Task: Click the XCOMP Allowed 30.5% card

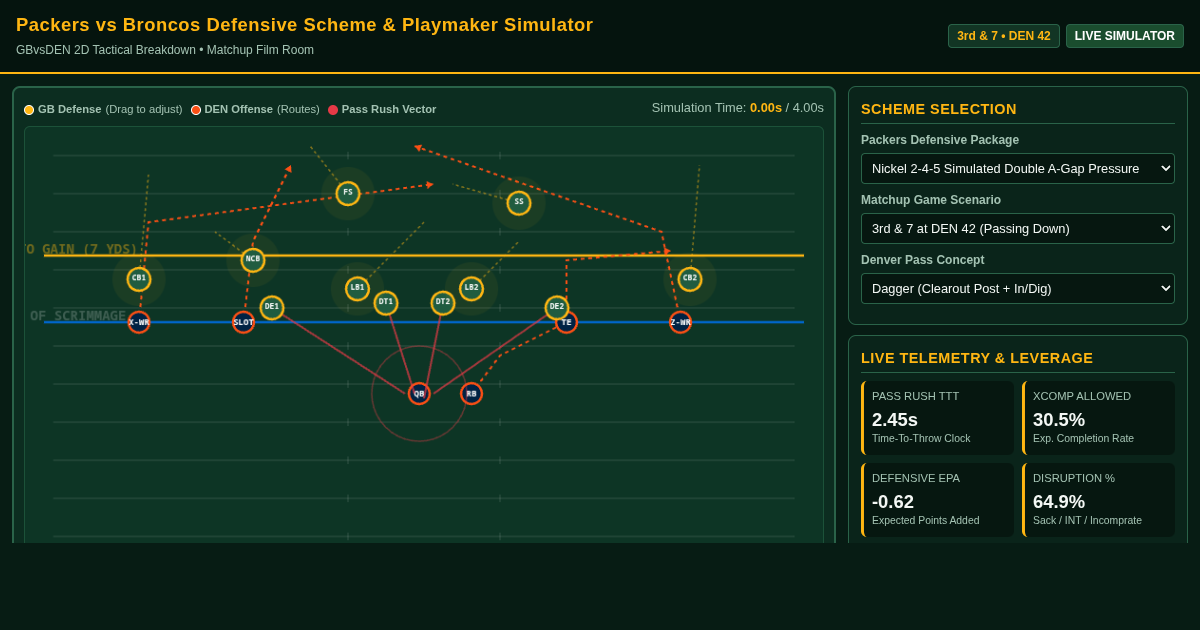Action: tap(1098, 418)
